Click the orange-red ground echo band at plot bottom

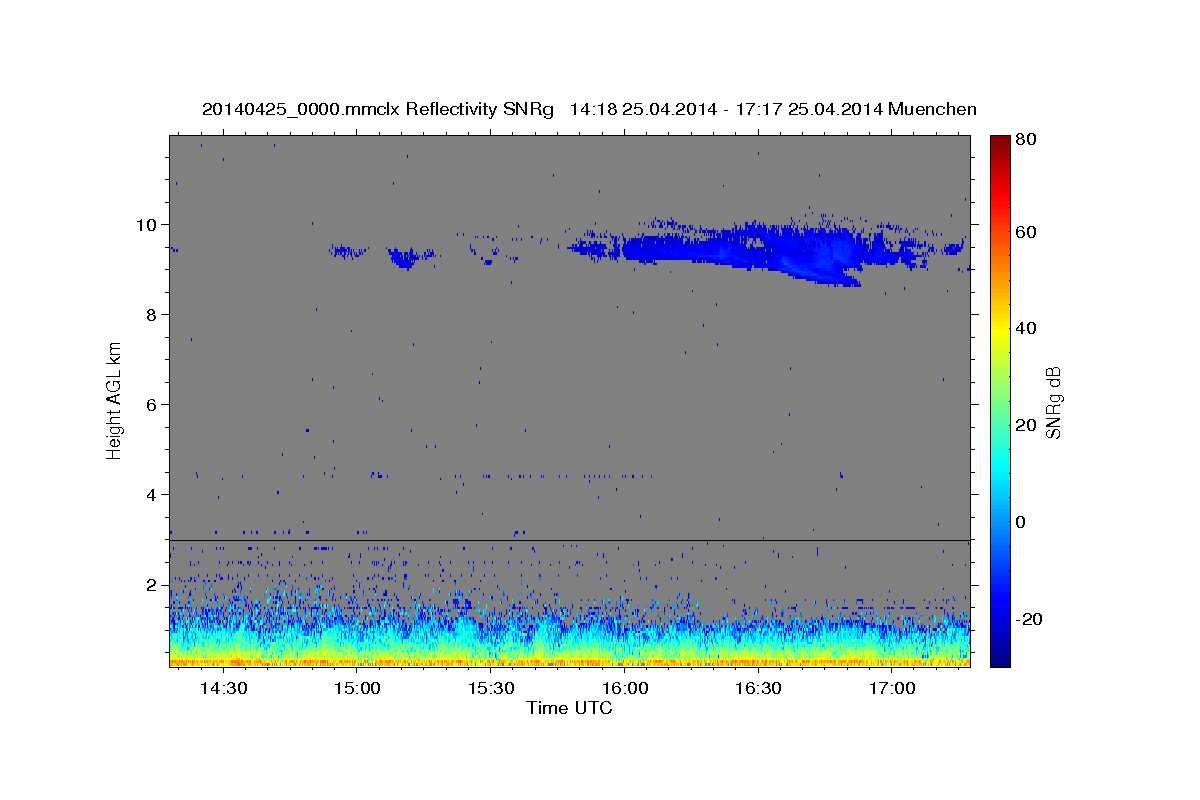[x=569, y=661]
